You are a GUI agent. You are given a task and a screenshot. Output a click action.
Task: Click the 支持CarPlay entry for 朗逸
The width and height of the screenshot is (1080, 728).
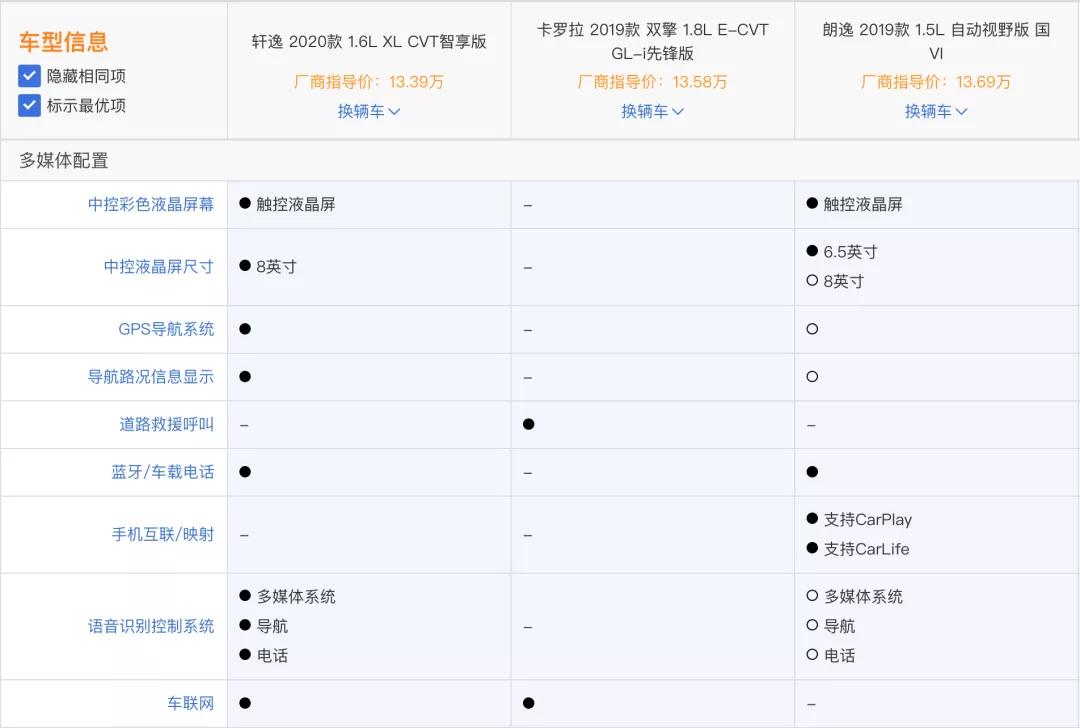(x=867, y=520)
